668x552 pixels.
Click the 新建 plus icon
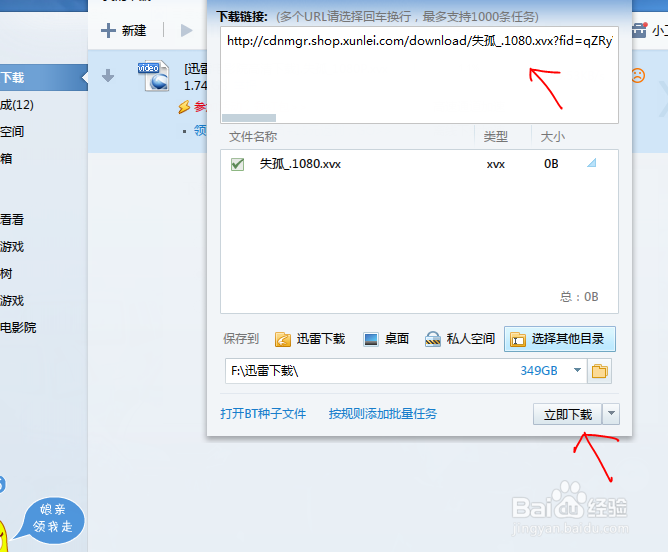pyautogui.click(x=108, y=30)
